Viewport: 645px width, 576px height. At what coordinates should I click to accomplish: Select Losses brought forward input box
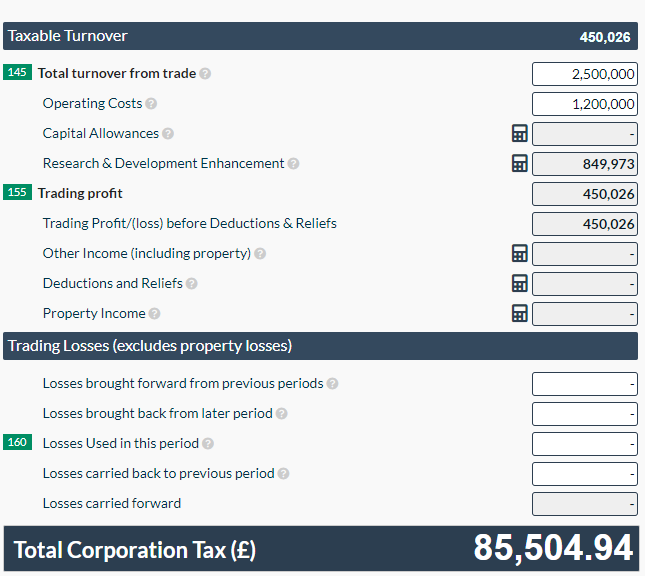584,384
